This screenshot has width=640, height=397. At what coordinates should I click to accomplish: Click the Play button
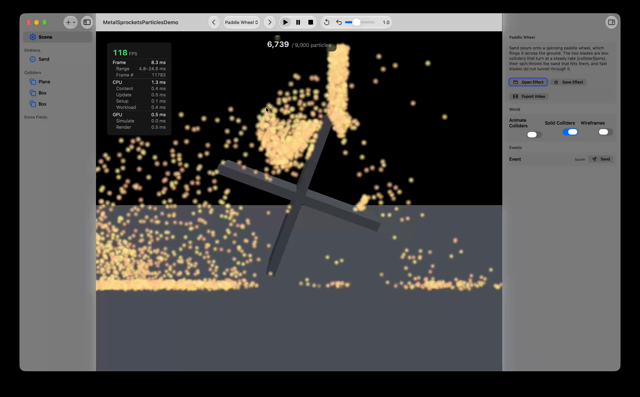tap(285, 22)
